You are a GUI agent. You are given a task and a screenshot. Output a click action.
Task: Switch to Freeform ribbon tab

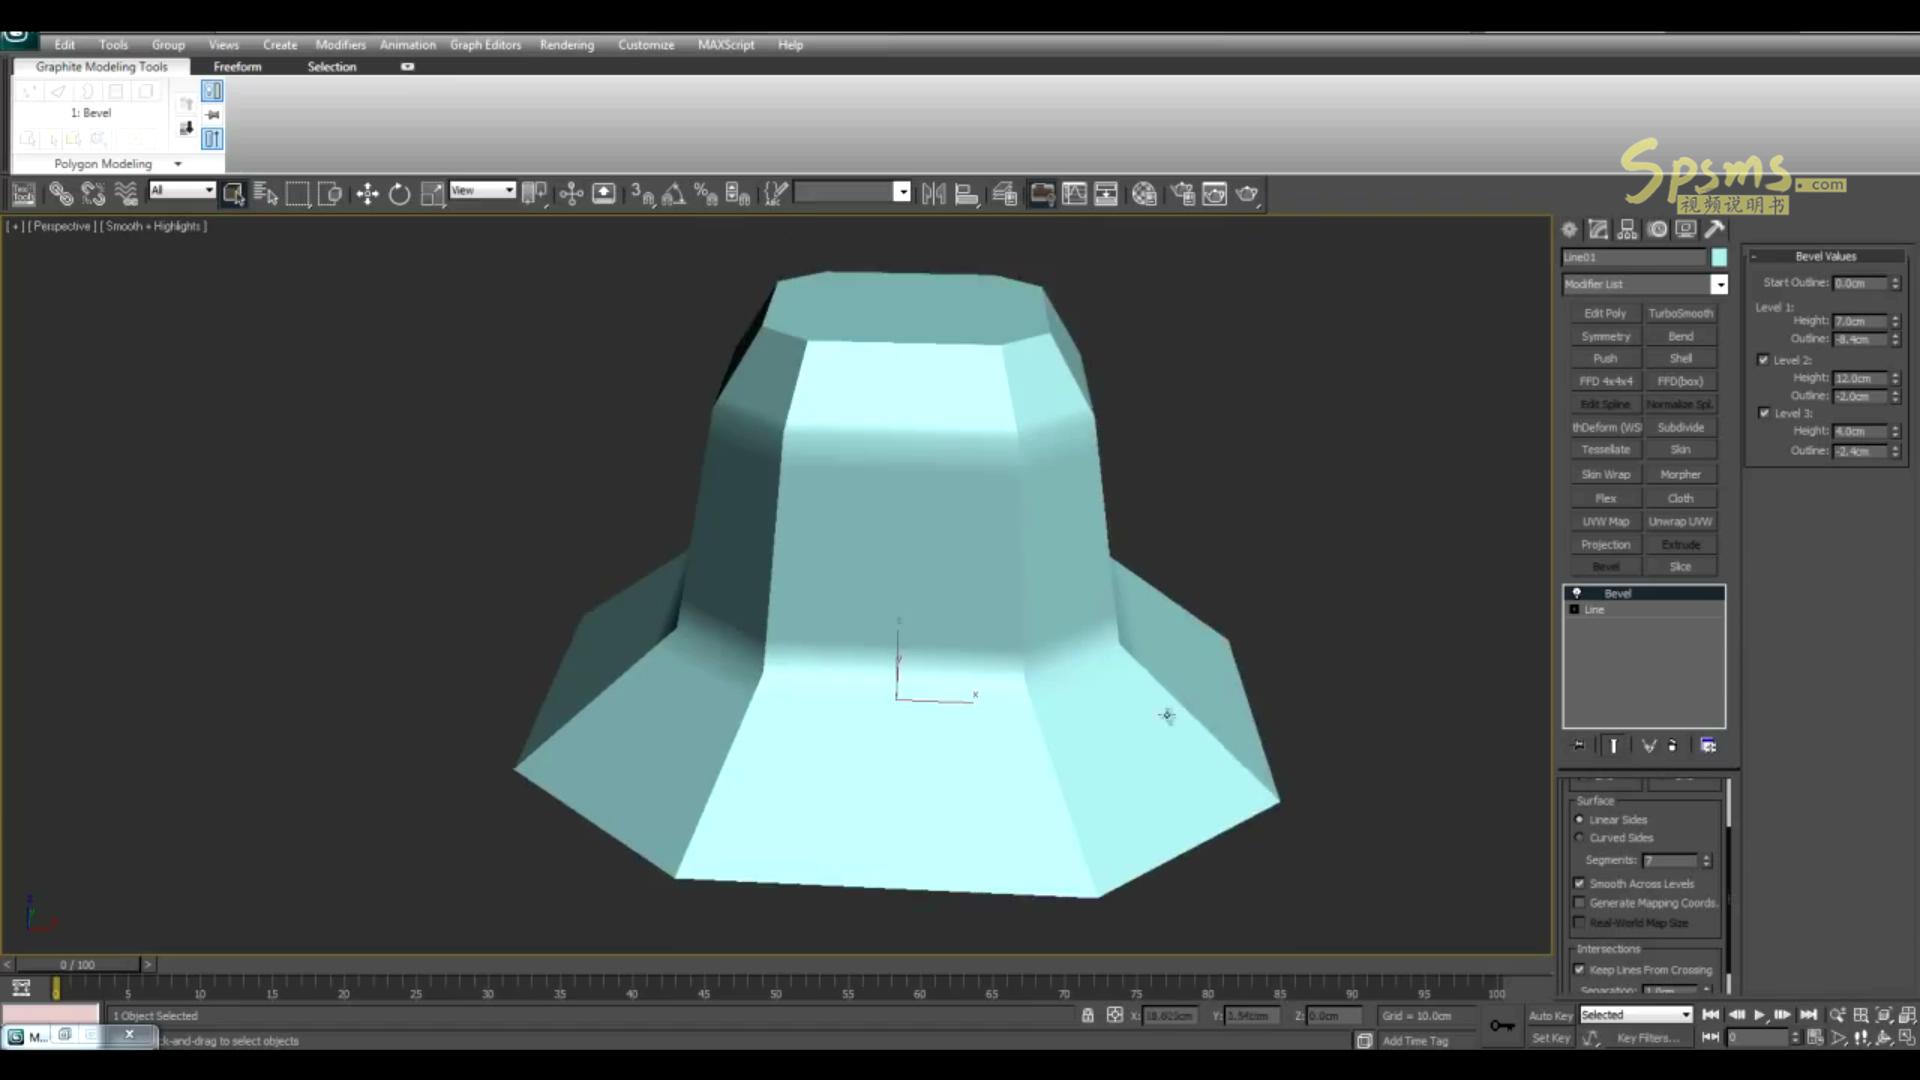[x=237, y=67]
